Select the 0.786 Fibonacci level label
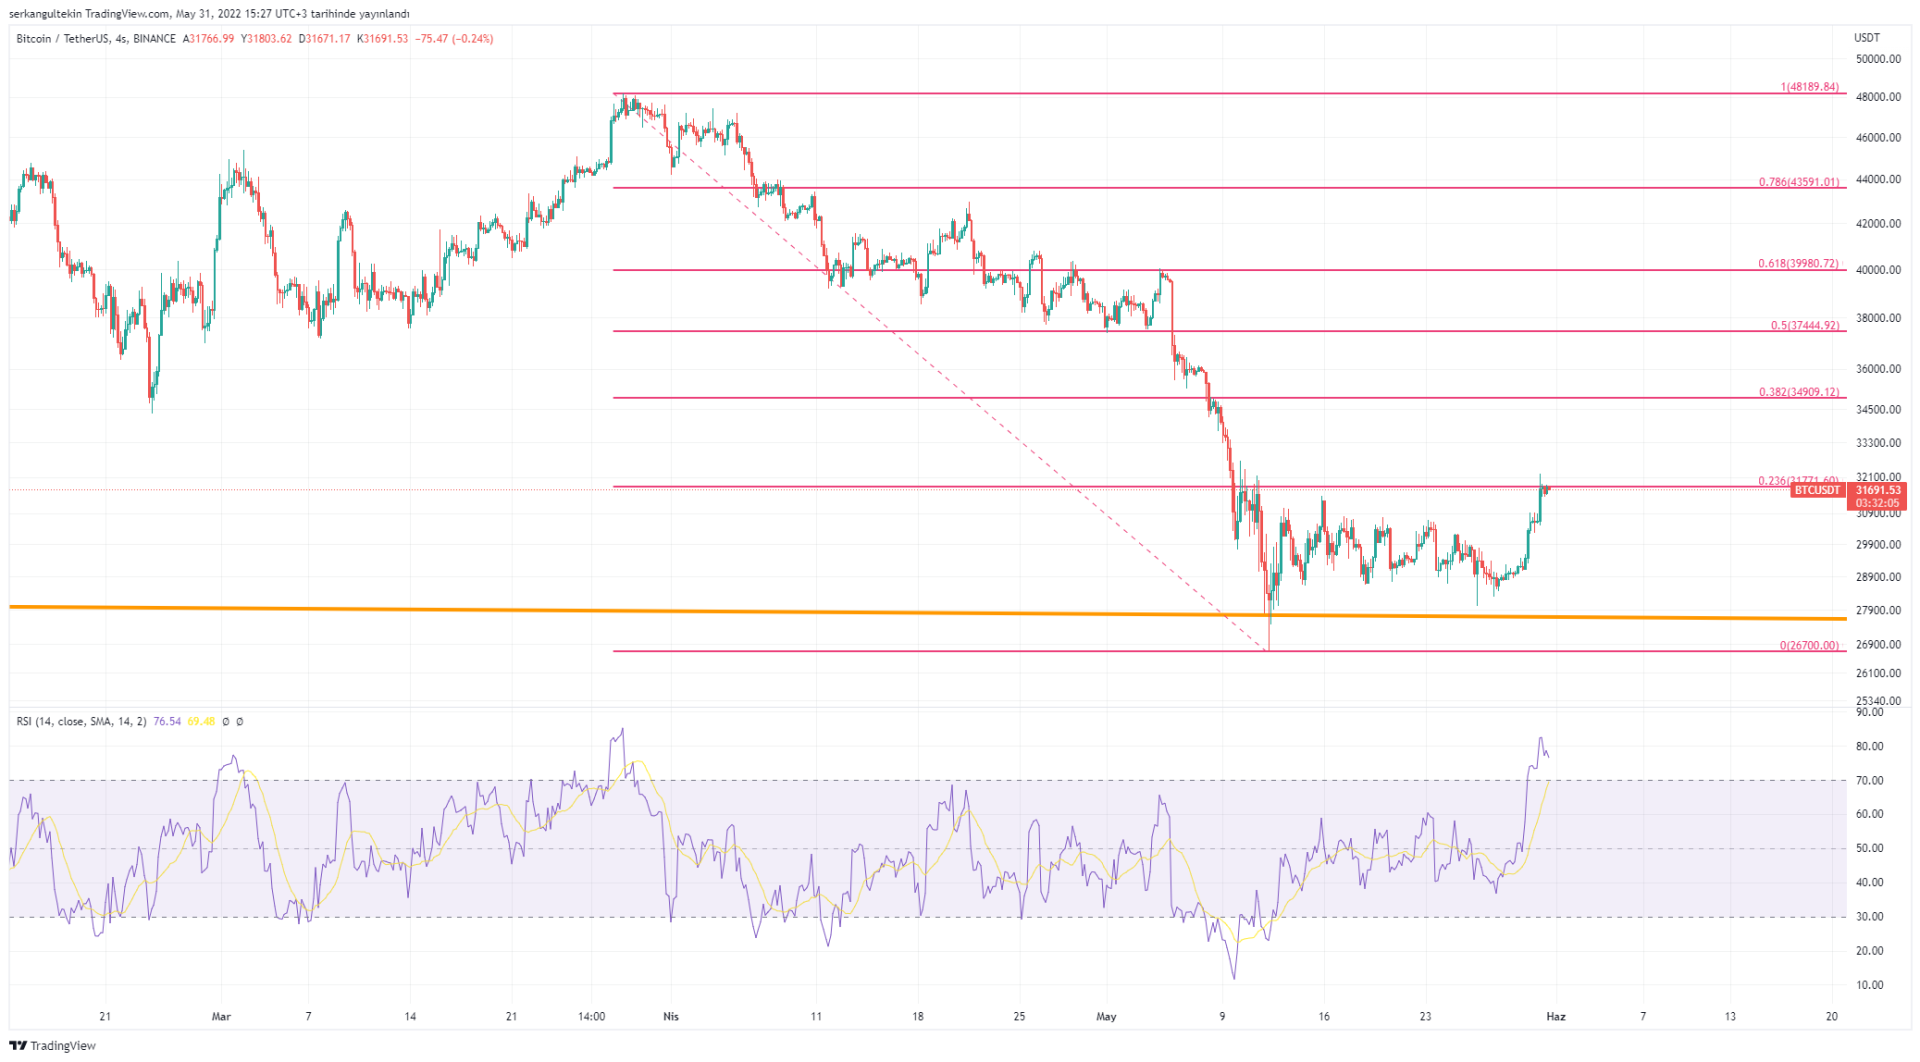The image size is (1920, 1062). click(x=1798, y=182)
